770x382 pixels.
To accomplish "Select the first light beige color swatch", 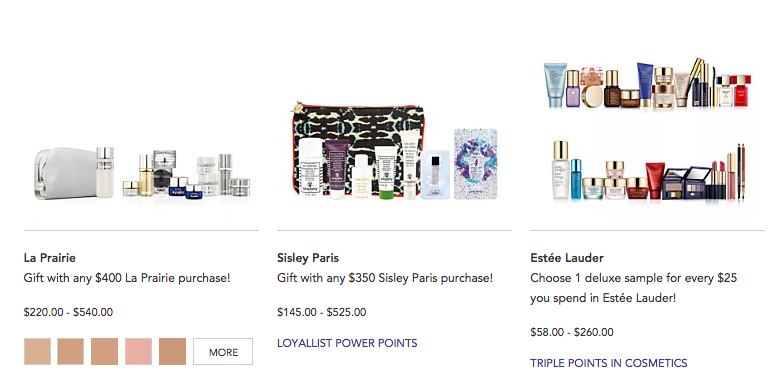I will (37, 352).
